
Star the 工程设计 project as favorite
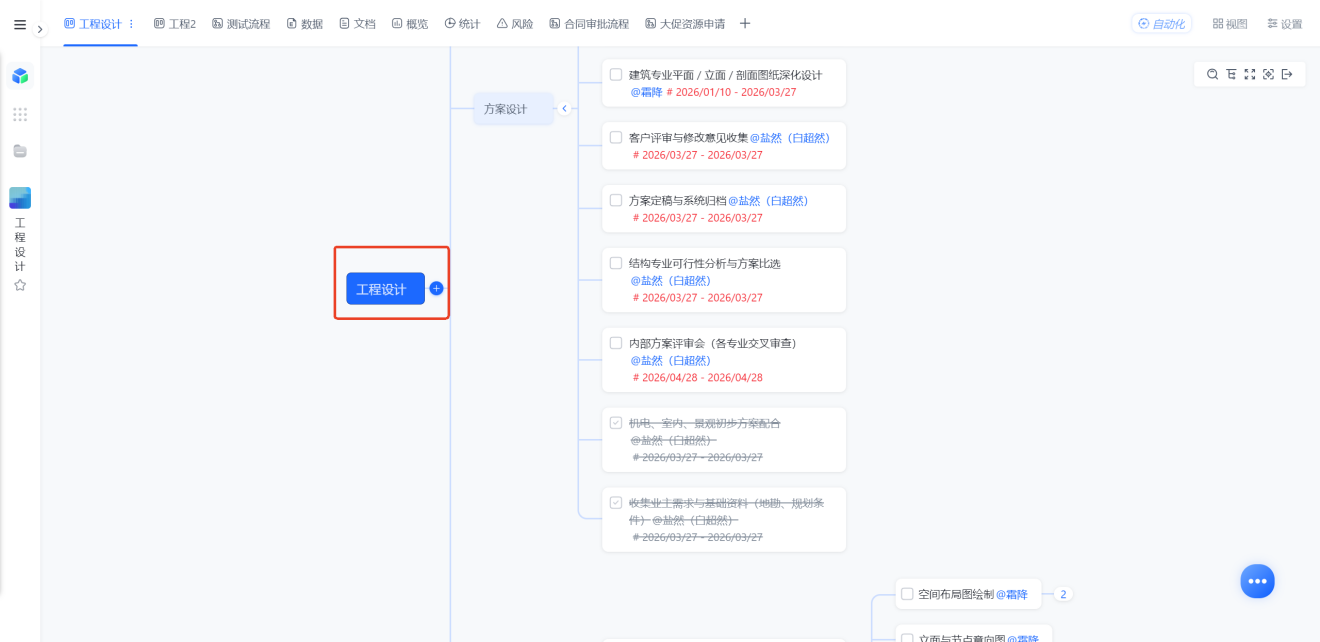20,285
